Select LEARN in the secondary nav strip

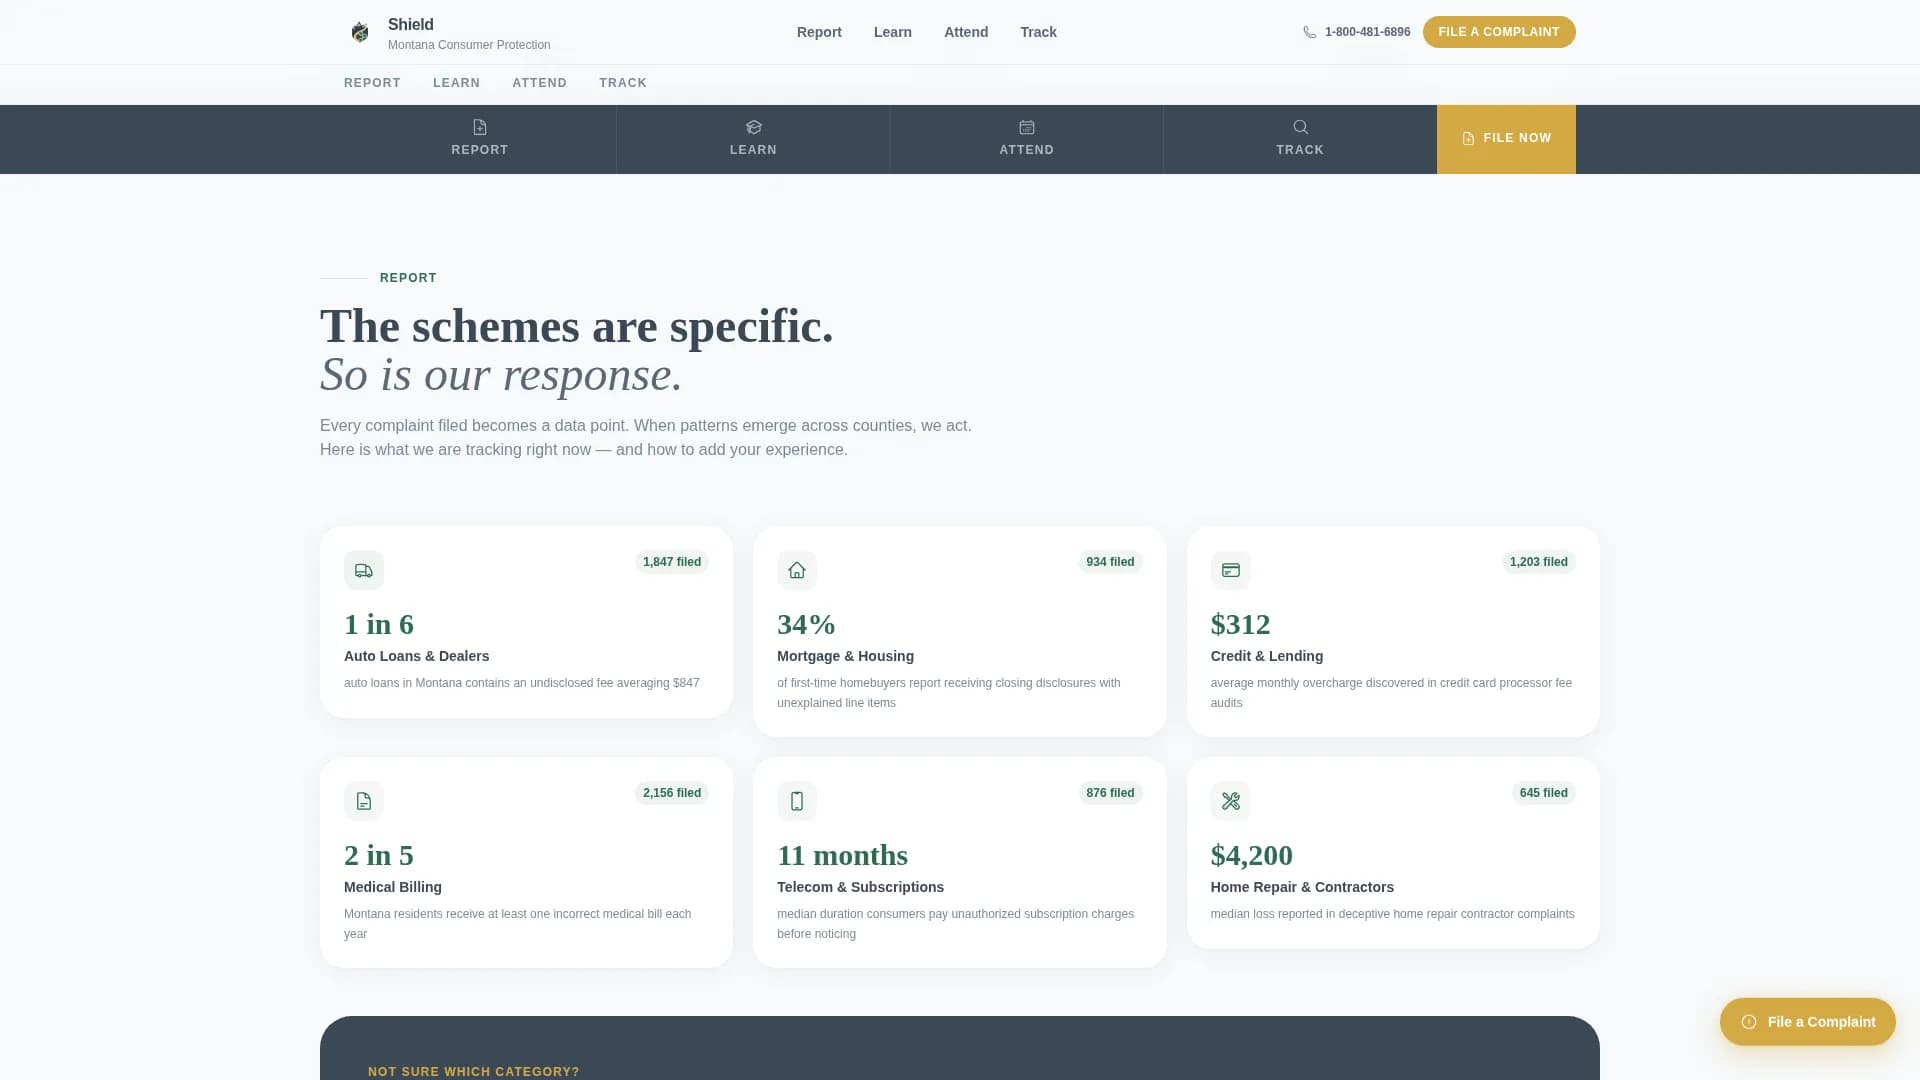456,83
